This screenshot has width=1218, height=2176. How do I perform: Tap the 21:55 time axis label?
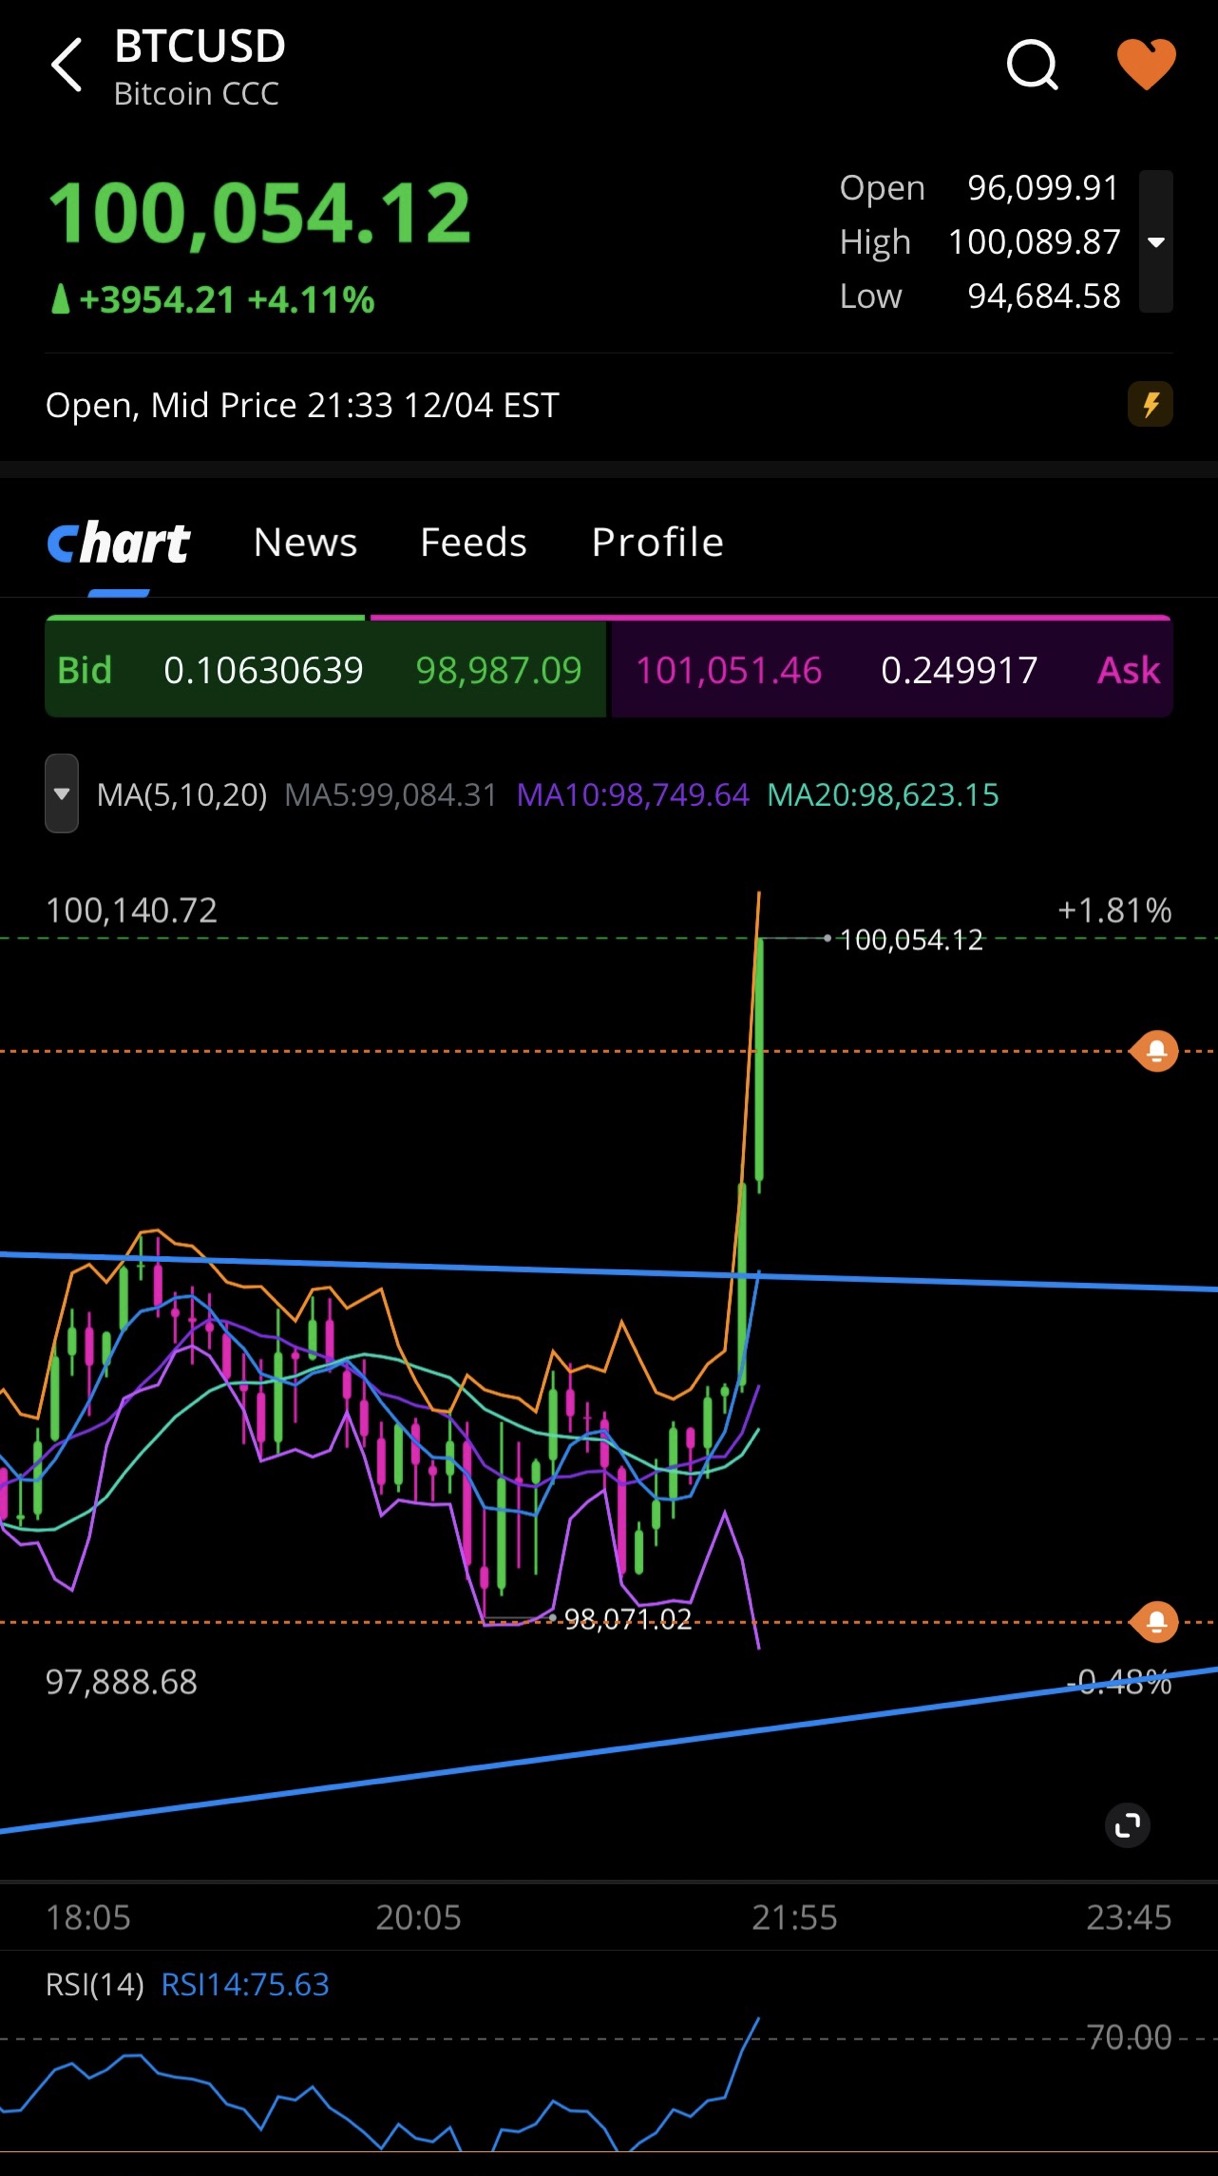point(794,1917)
